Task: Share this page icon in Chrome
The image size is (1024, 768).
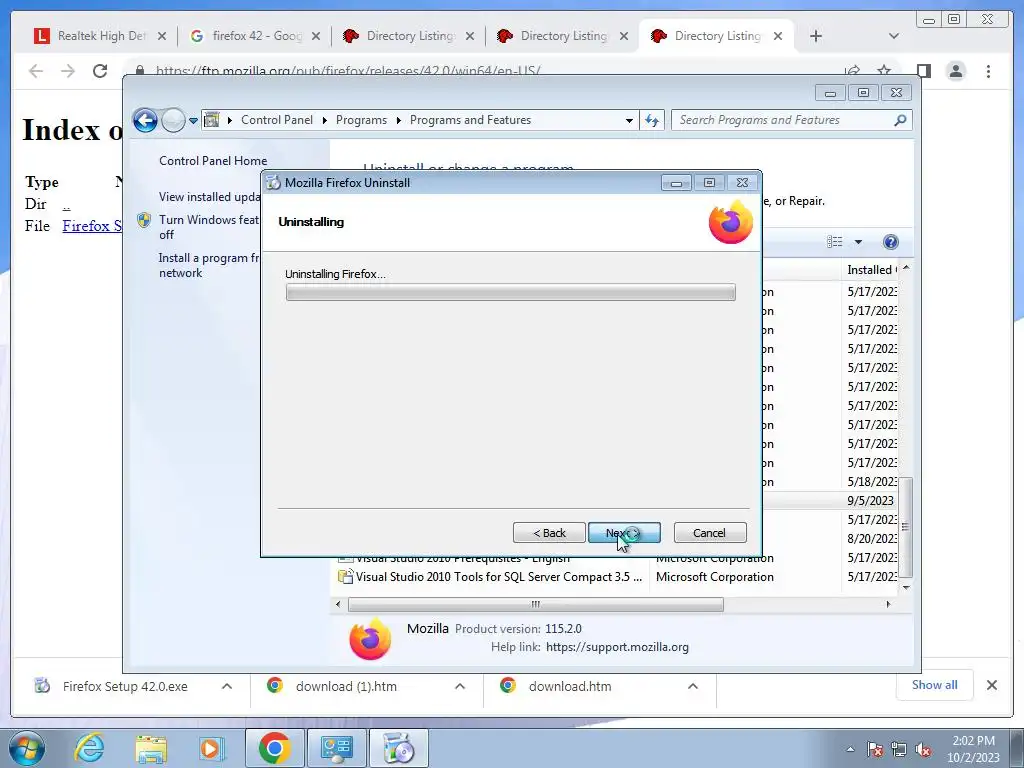Action: point(852,70)
